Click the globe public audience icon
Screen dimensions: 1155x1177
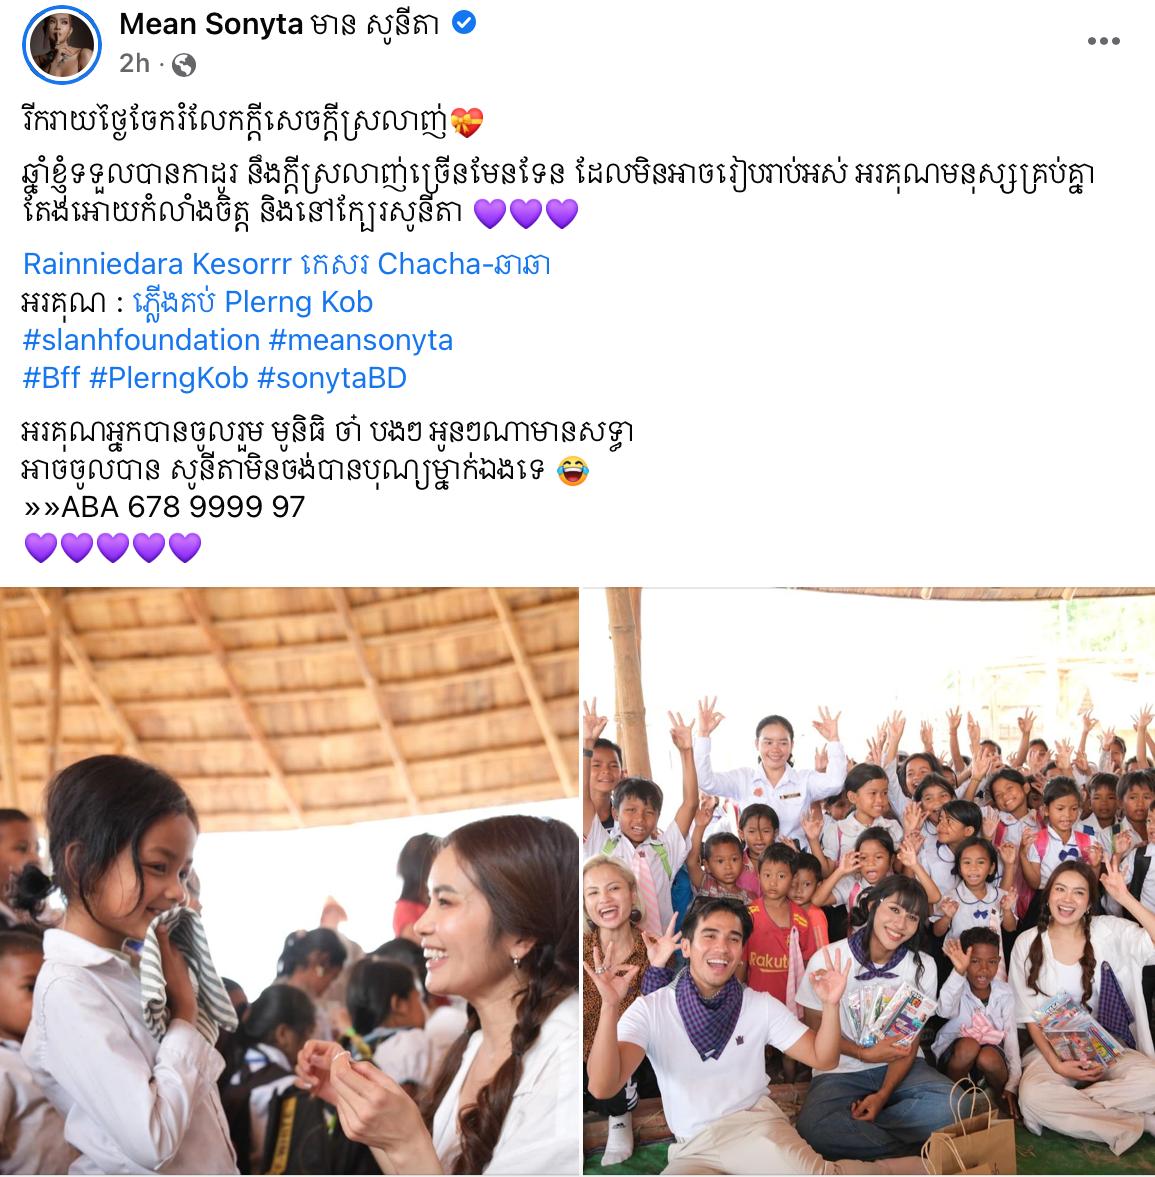tap(184, 65)
